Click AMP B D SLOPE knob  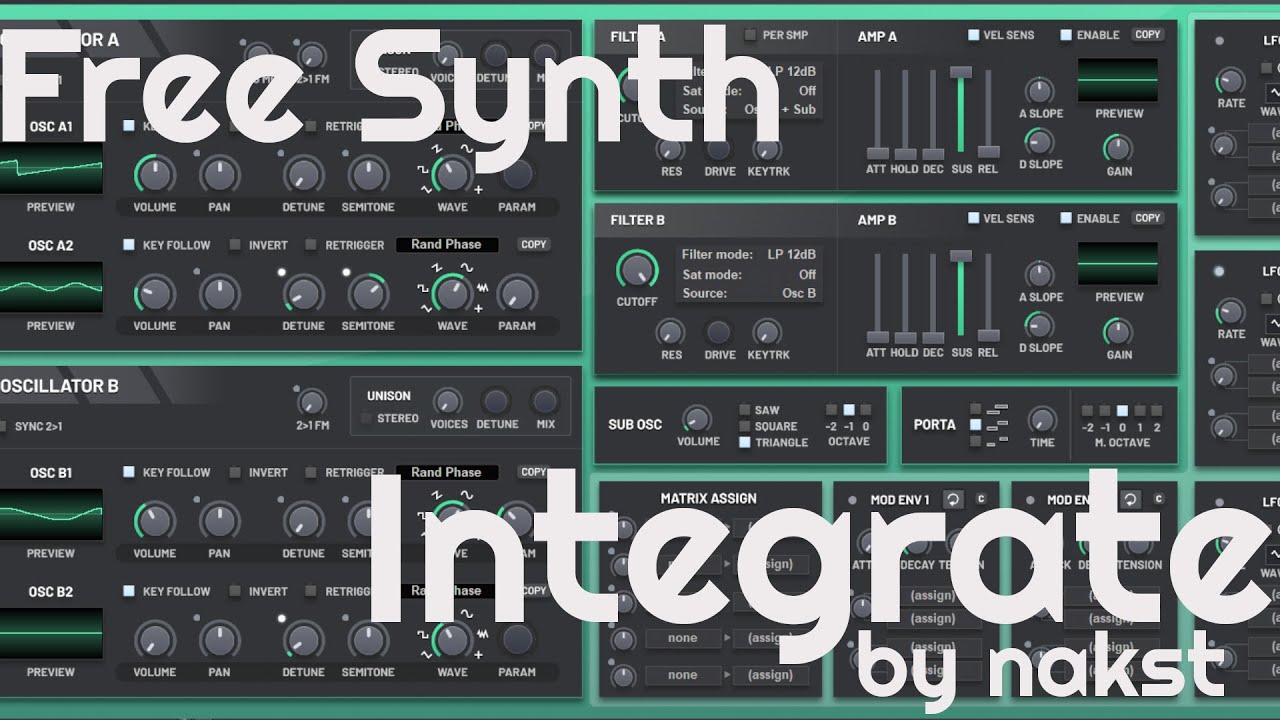click(x=1039, y=325)
